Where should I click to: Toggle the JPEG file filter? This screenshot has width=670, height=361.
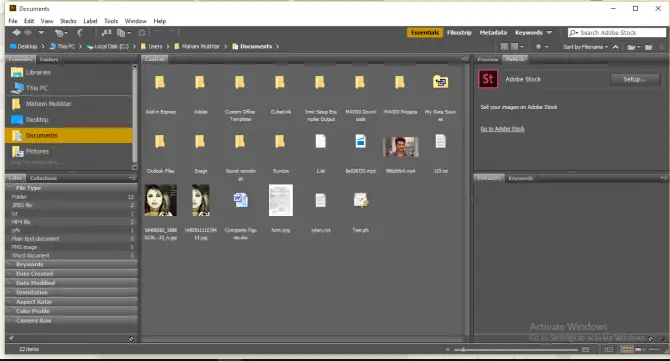pos(72,205)
